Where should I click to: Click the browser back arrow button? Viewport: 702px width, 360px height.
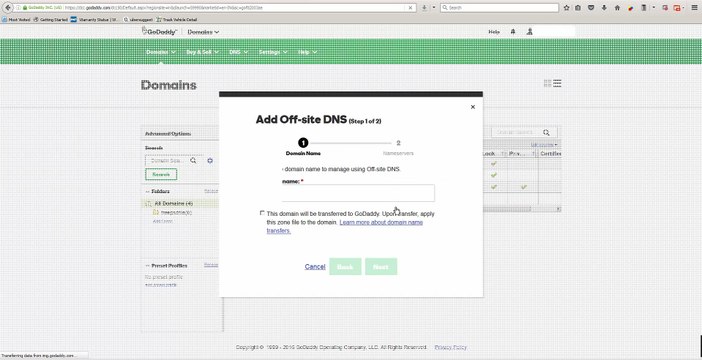(x=8, y=8)
